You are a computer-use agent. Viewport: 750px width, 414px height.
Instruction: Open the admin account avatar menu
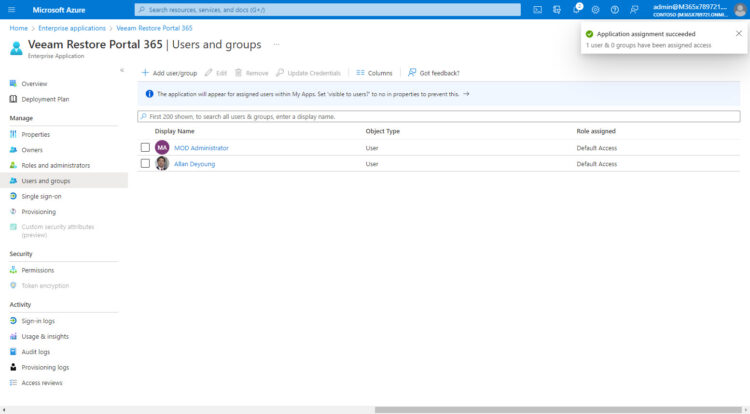point(739,10)
